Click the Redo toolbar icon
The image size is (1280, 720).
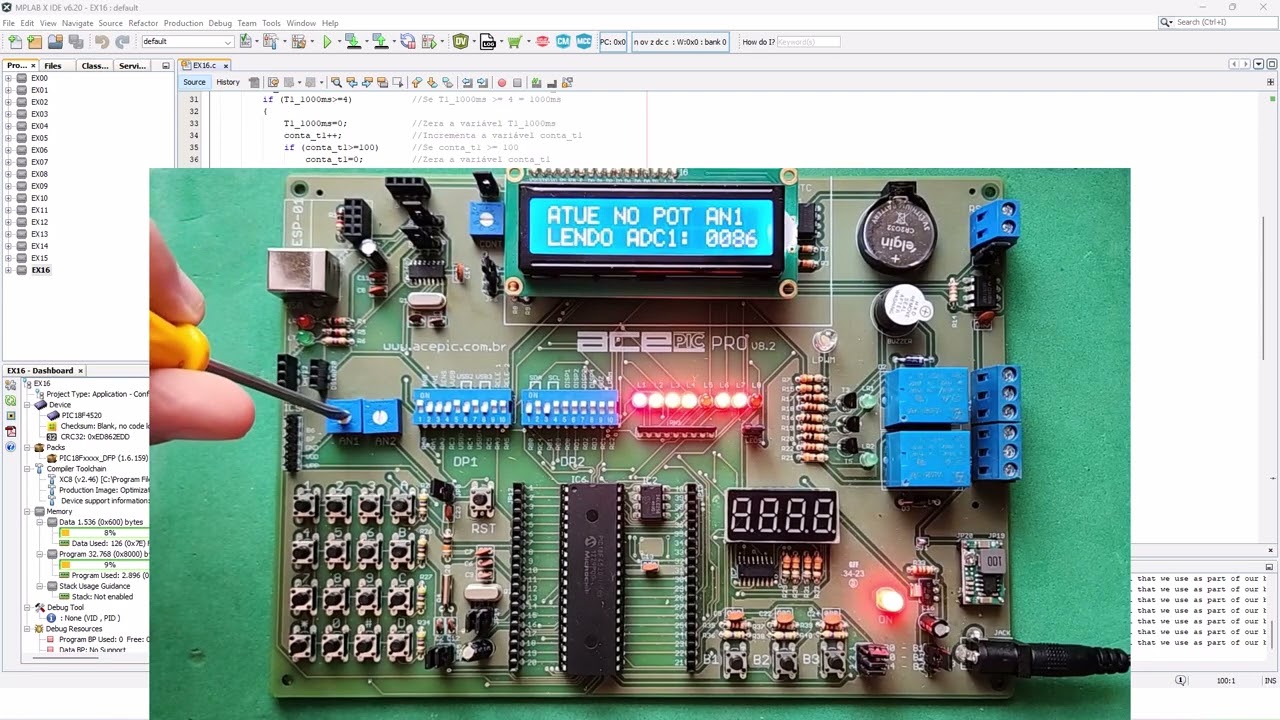[x=122, y=42]
